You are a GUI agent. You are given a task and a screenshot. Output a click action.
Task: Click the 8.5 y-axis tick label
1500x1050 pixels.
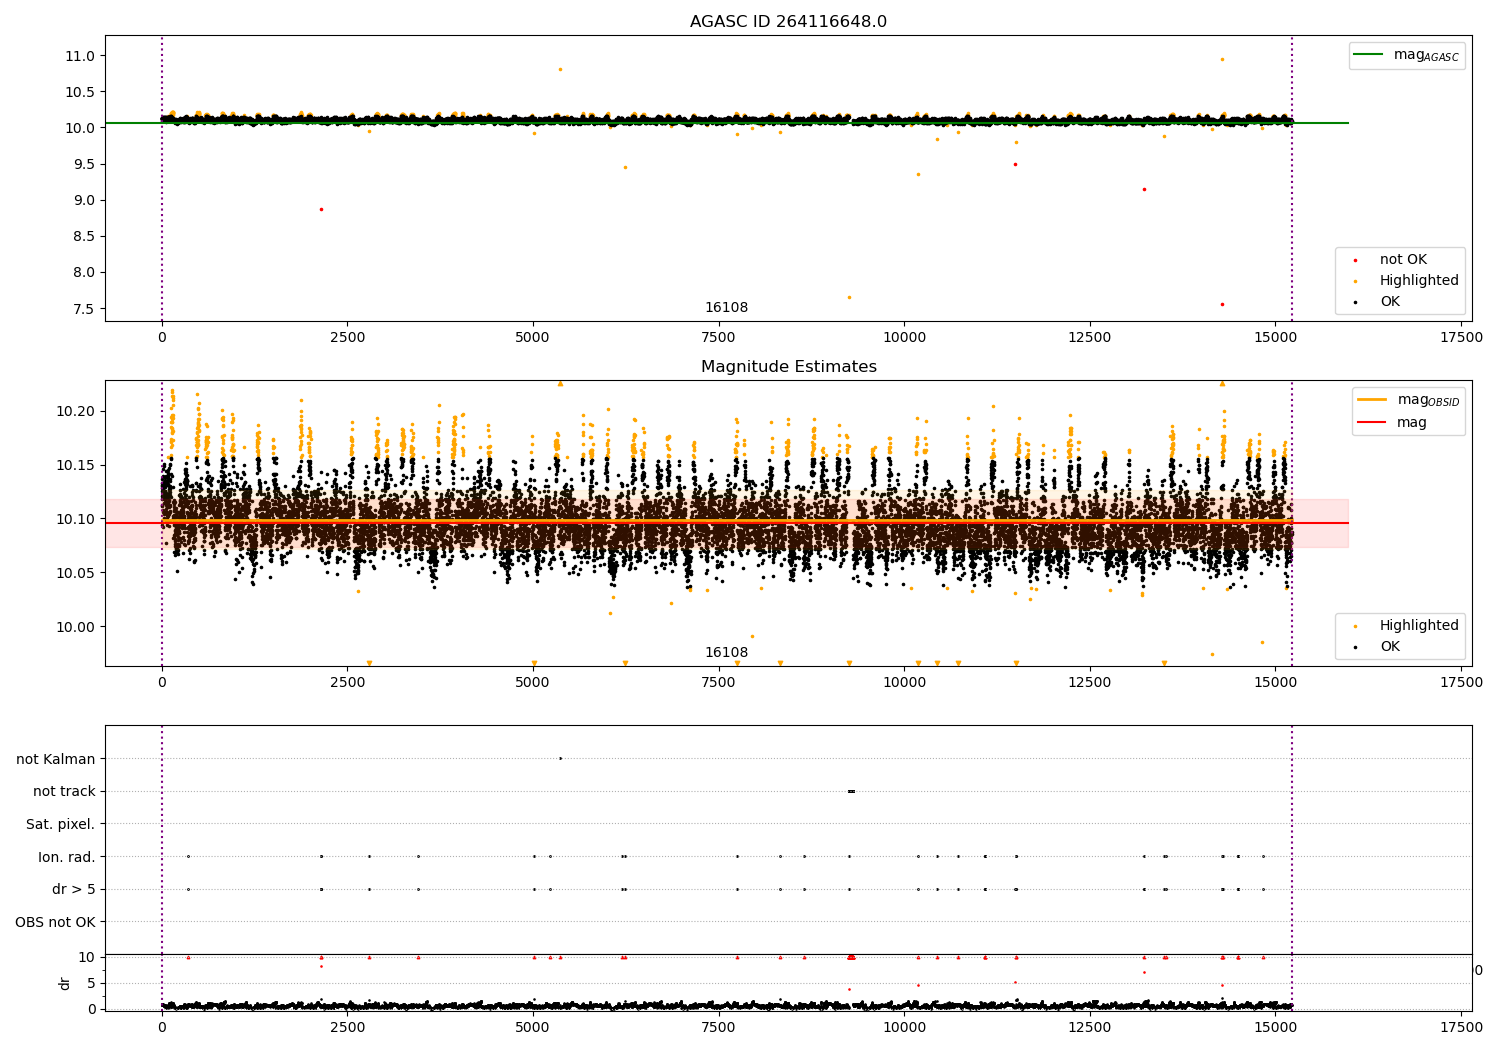click(x=84, y=236)
